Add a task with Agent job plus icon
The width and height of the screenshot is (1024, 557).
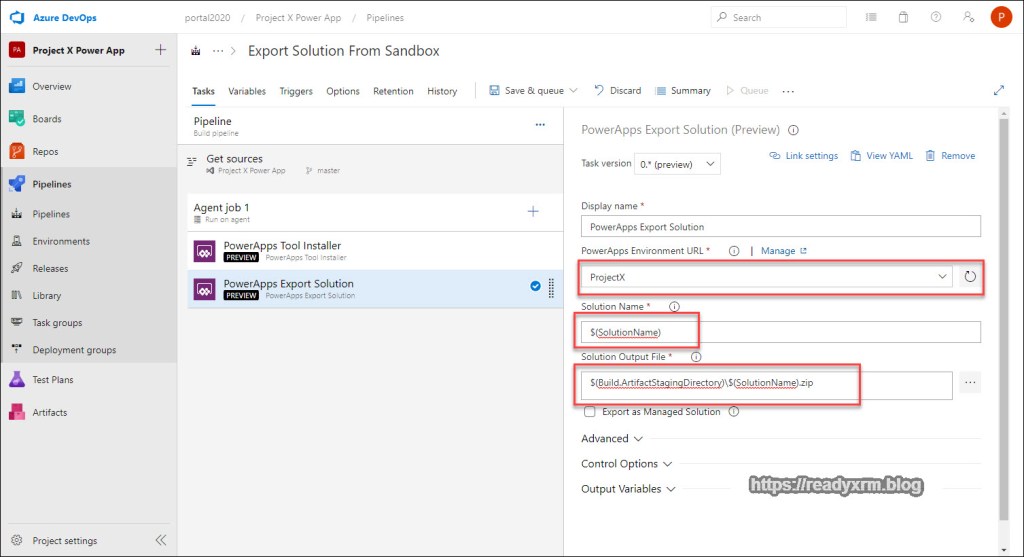pyautogui.click(x=533, y=211)
